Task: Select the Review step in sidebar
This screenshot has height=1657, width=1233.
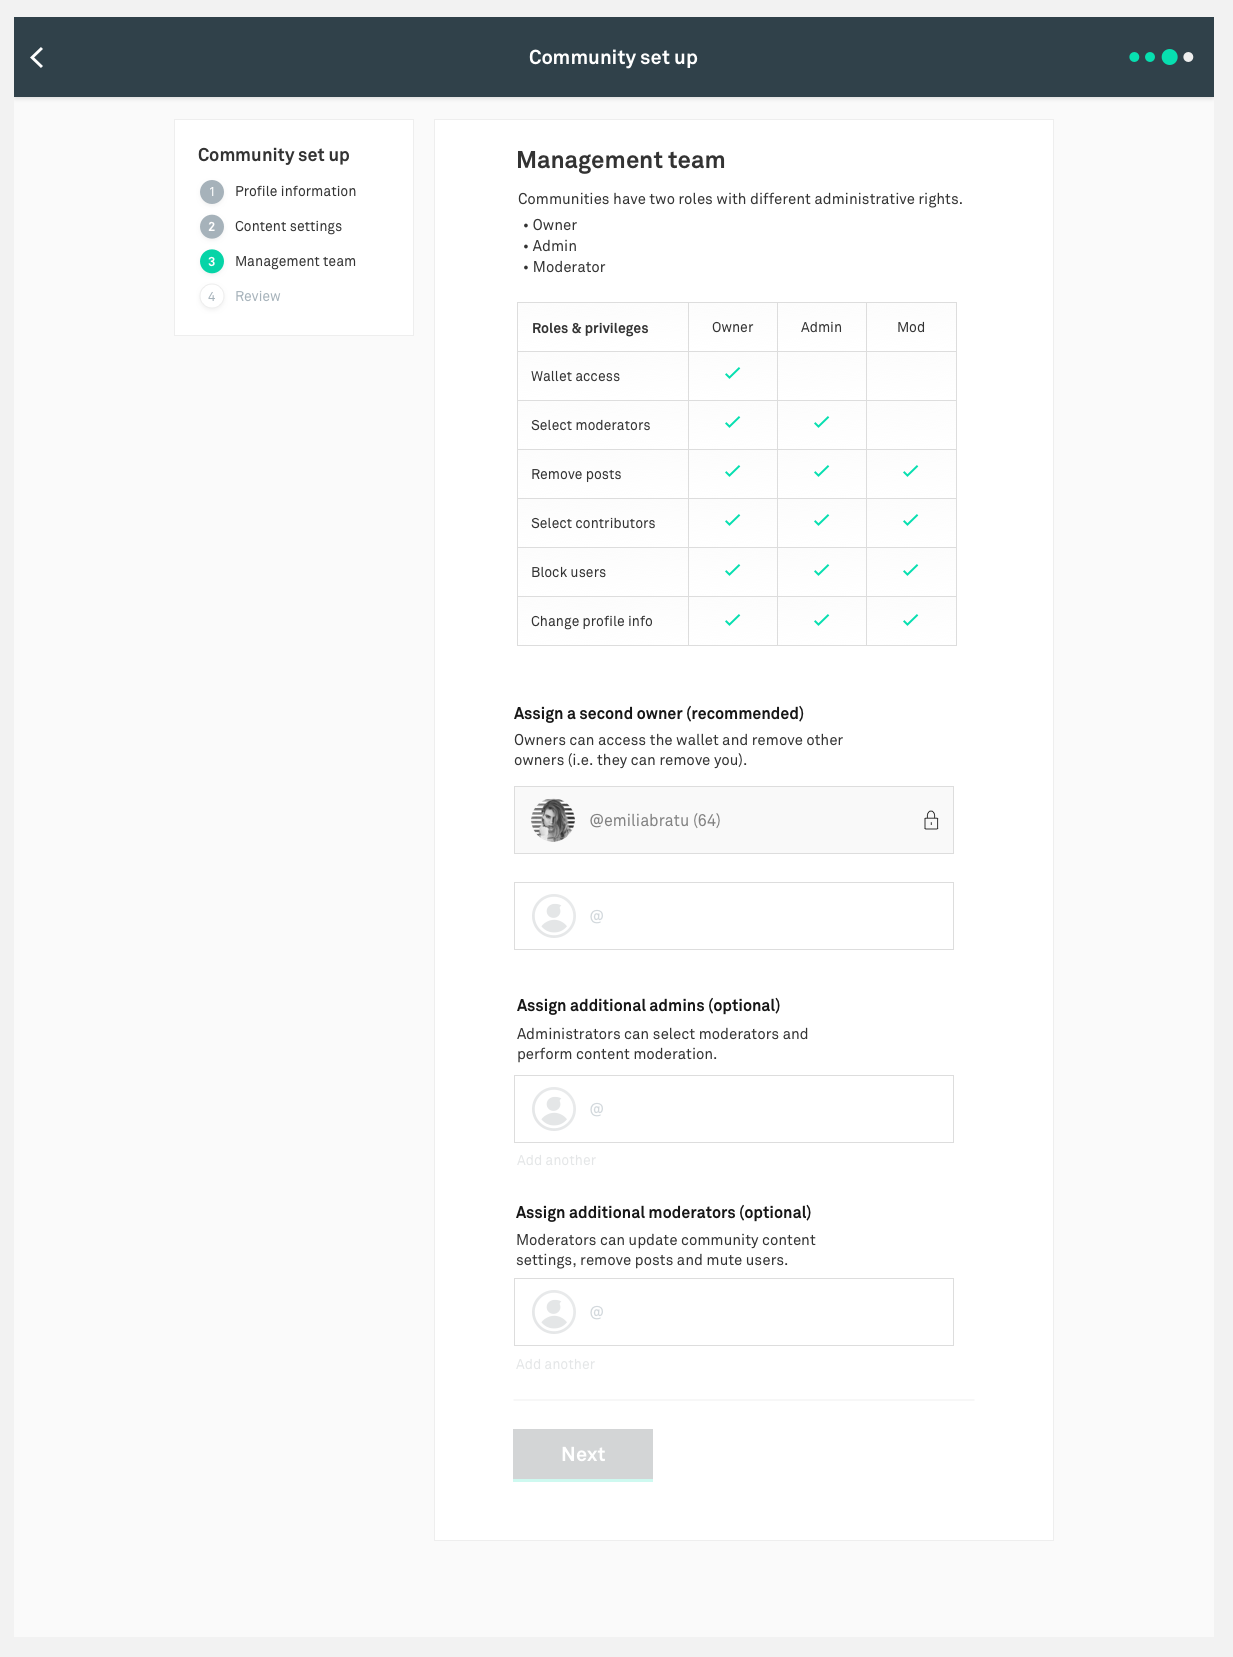Action: pos(257,297)
